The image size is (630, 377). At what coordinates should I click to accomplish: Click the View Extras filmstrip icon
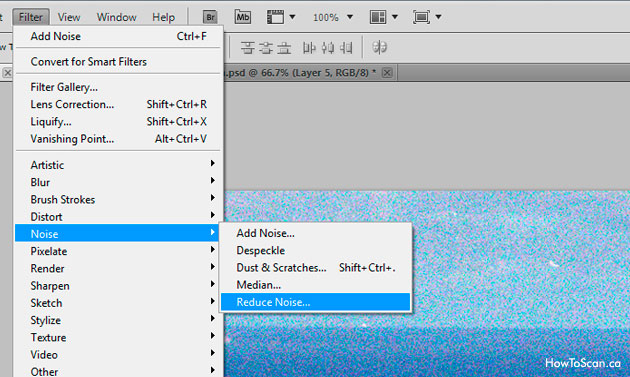[x=275, y=17]
